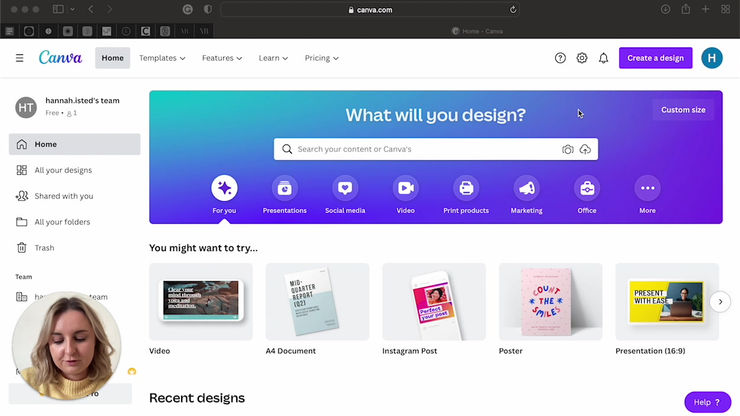Click the Trash icon in sidebar

pos(22,247)
